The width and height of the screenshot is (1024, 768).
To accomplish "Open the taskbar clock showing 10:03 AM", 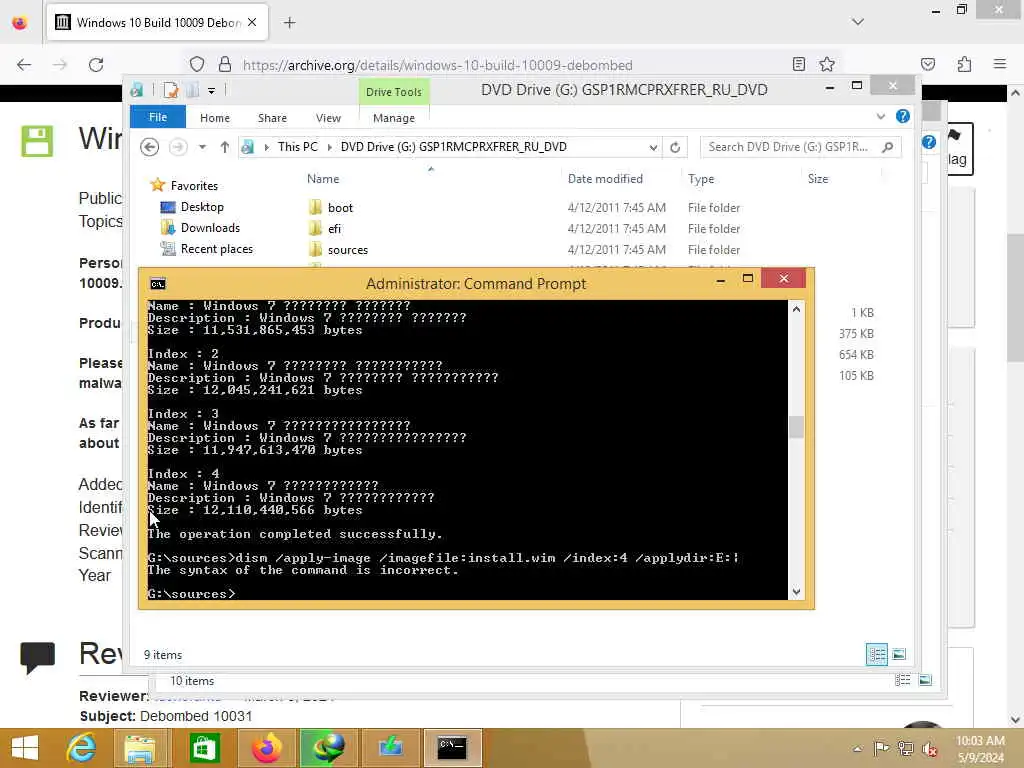I will (x=980, y=748).
